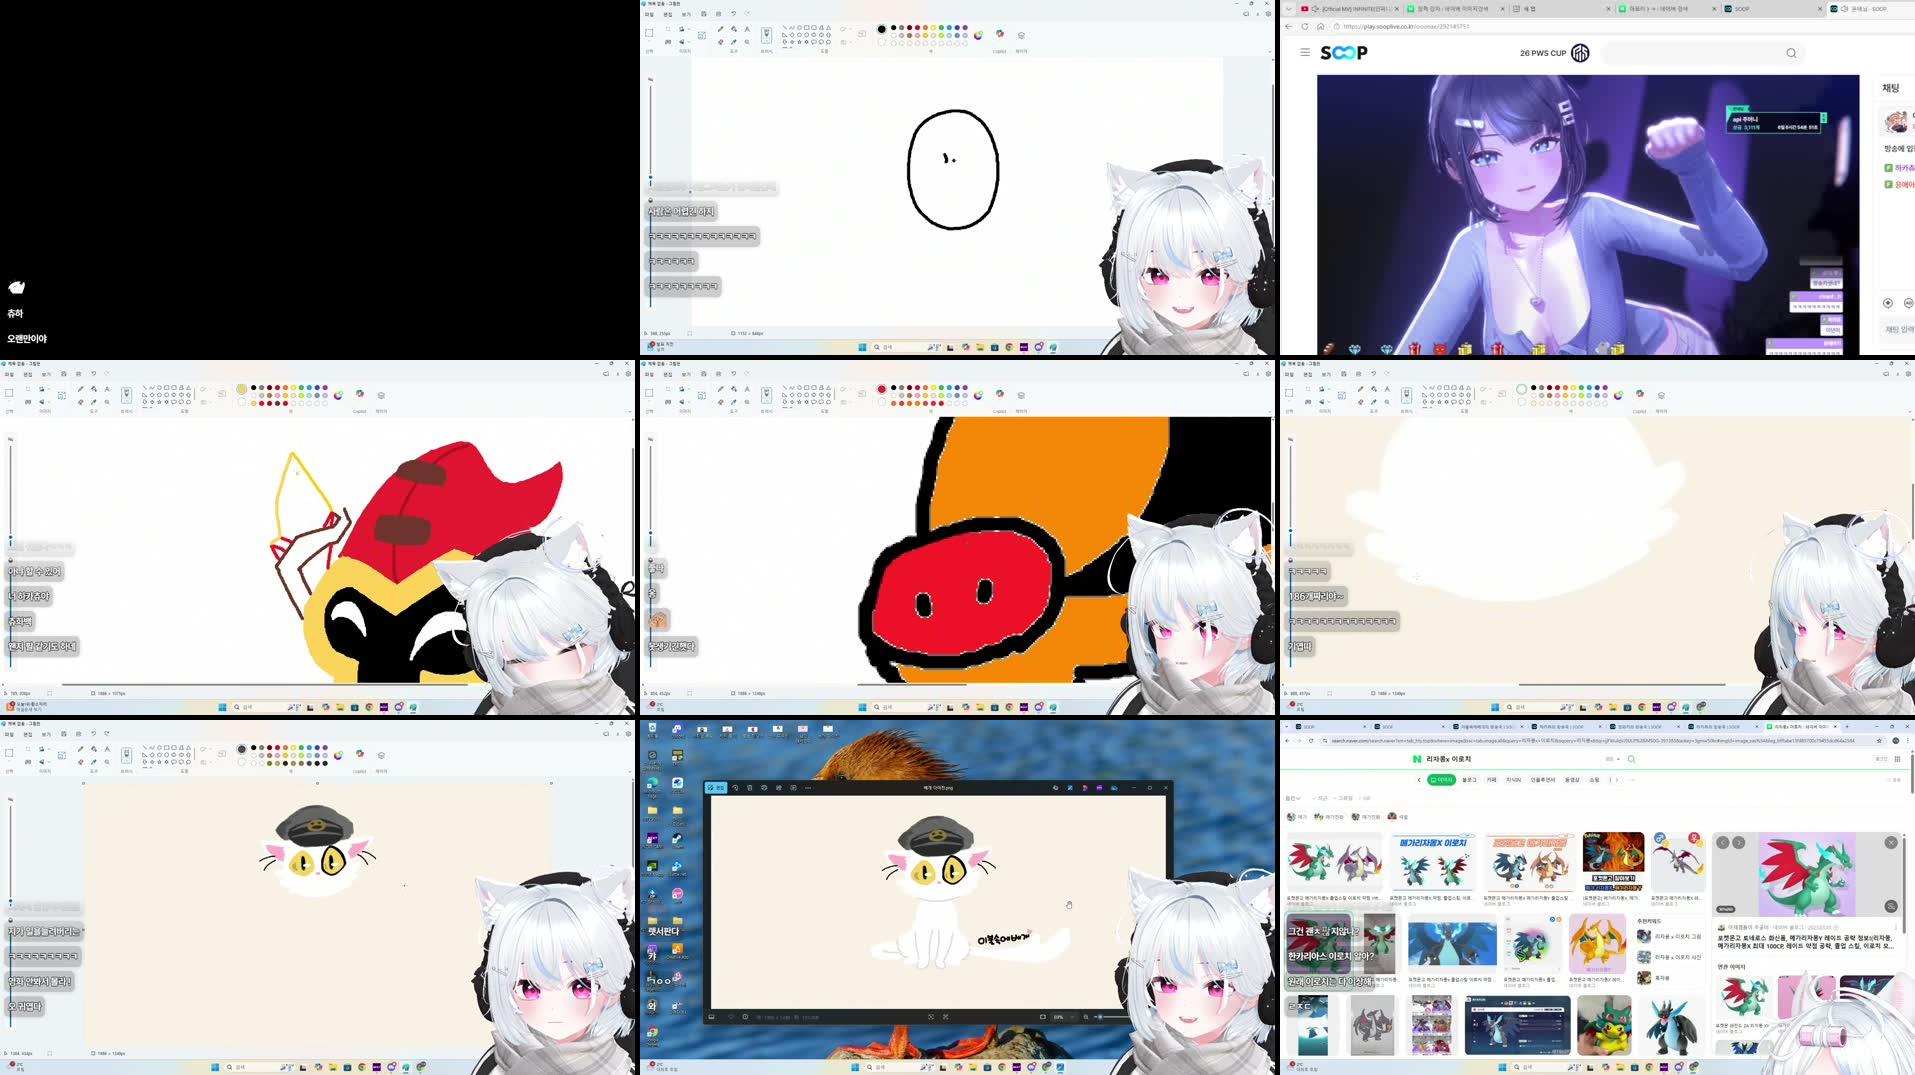Viewport: 1915px width, 1075px height.
Task: Open Copilot in Paint's toolbar
Action: pyautogui.click(x=1000, y=33)
